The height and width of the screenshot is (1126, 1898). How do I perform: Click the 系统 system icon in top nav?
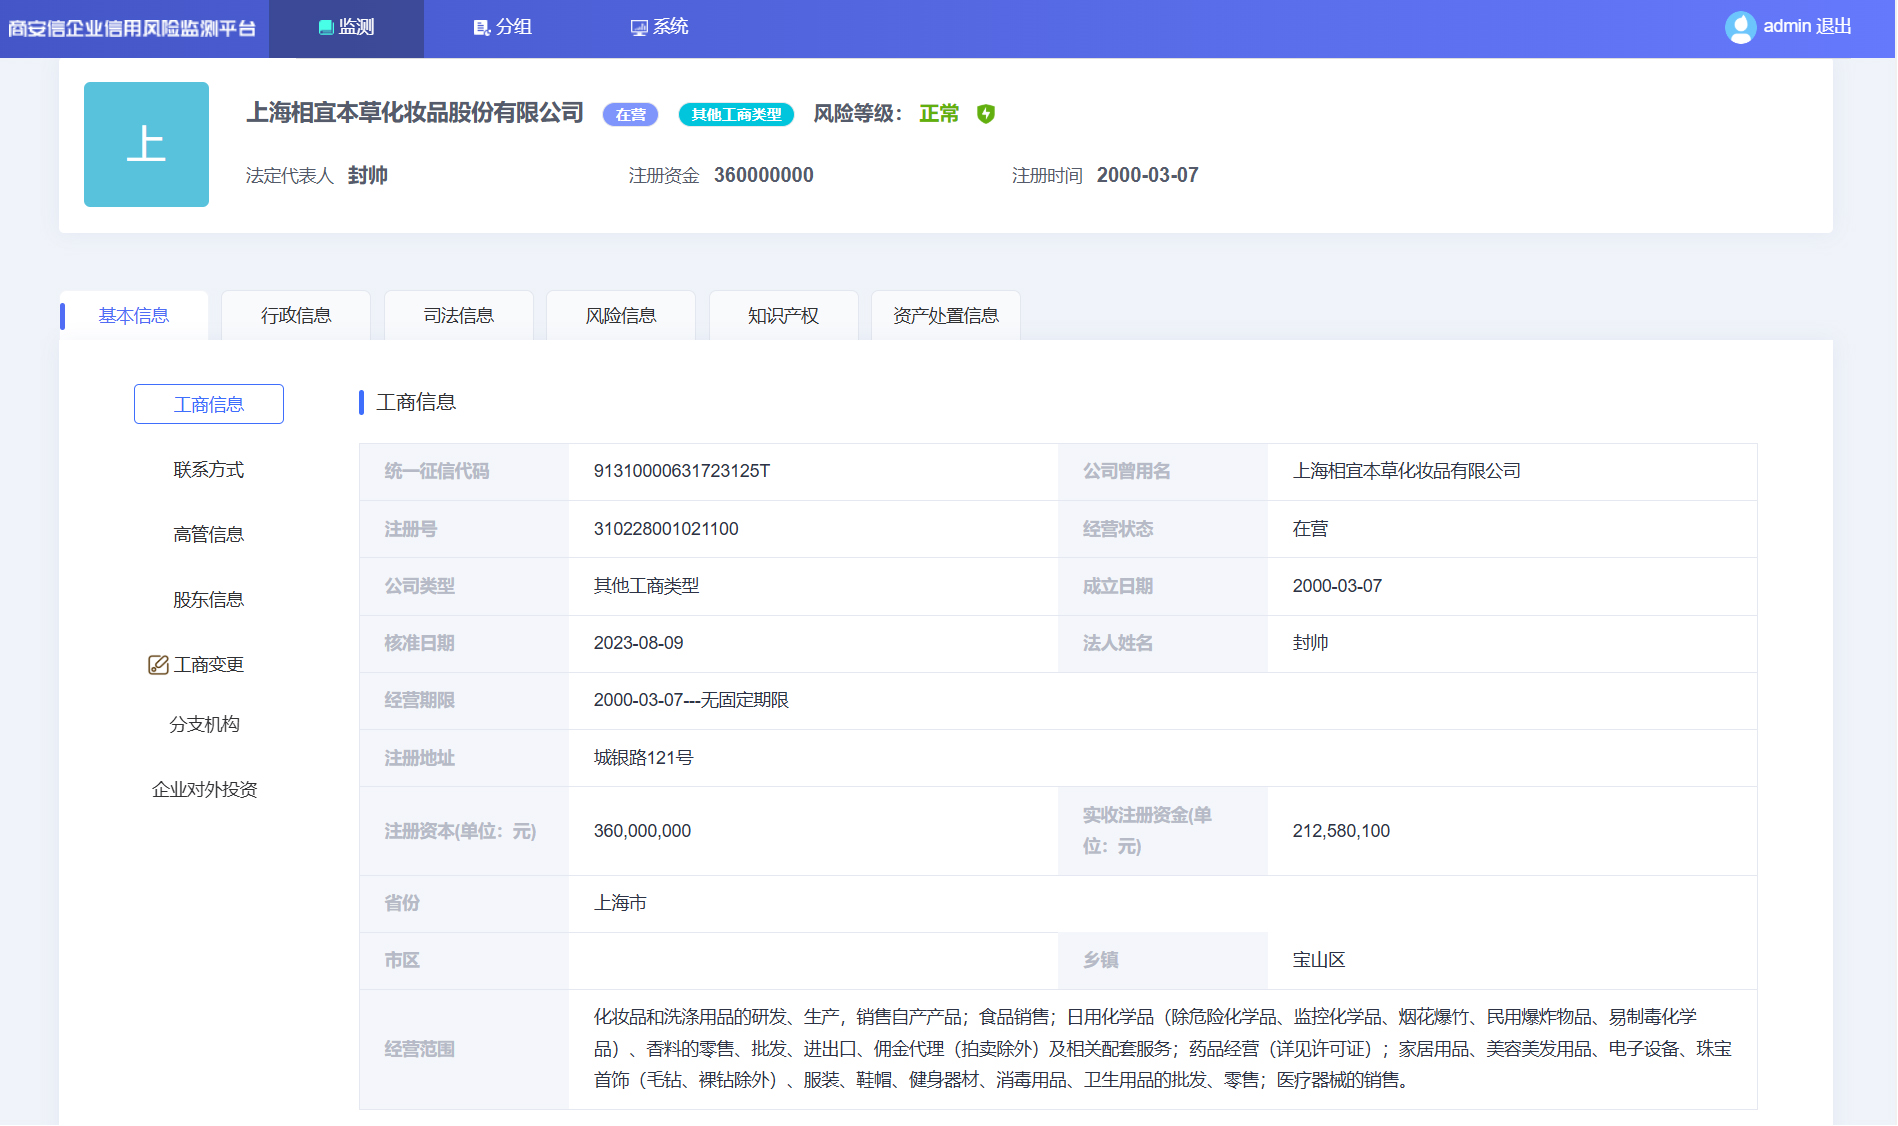tap(639, 27)
